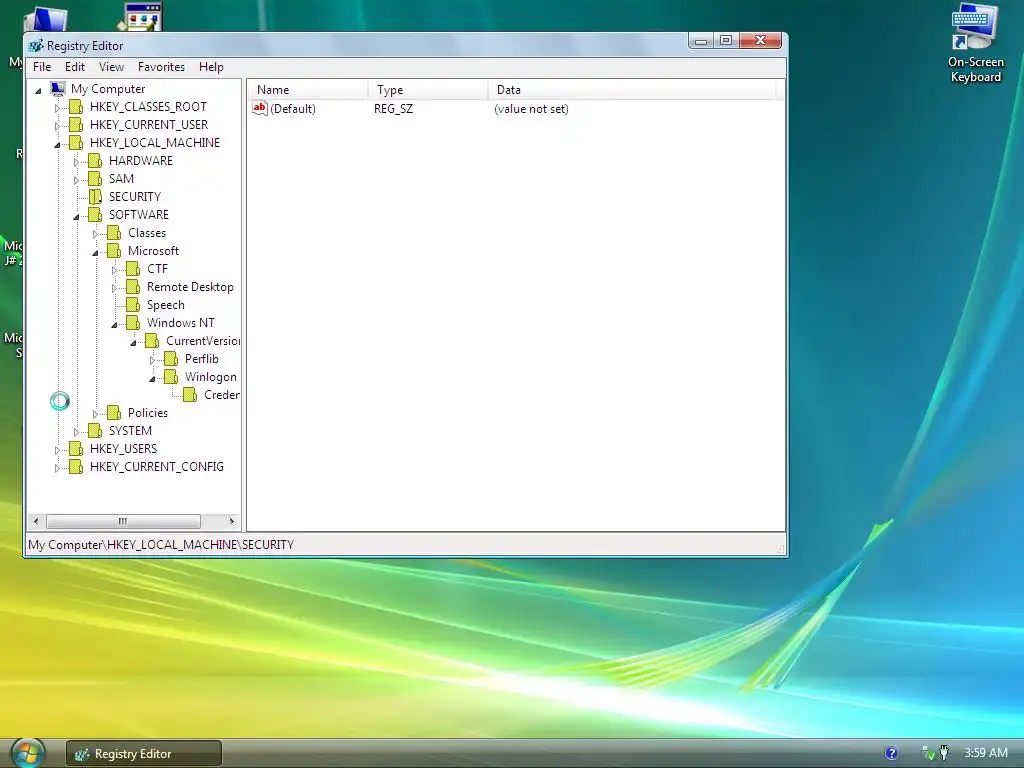The height and width of the screenshot is (768, 1024).
Task: Click the Remote Desktop folder icon
Action: pyautogui.click(x=133, y=287)
